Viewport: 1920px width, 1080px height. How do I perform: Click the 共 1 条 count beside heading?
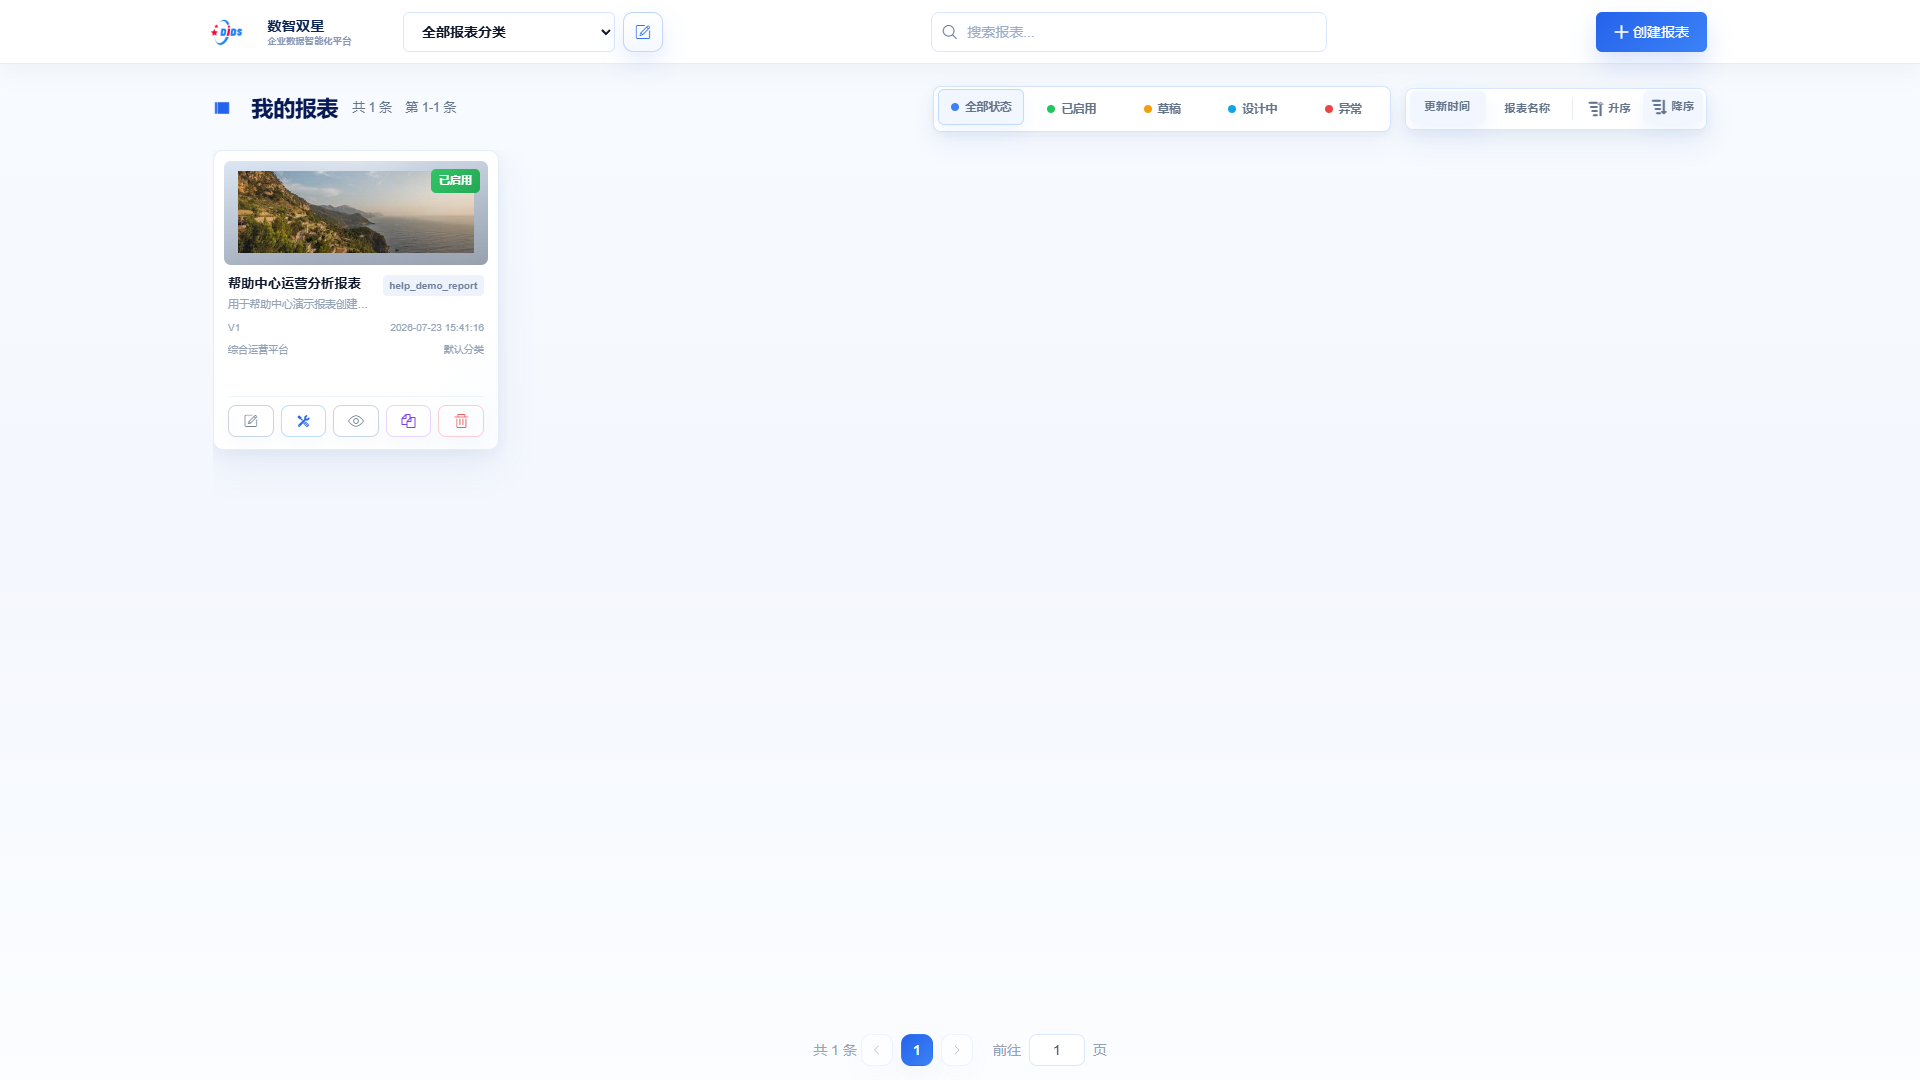point(372,107)
